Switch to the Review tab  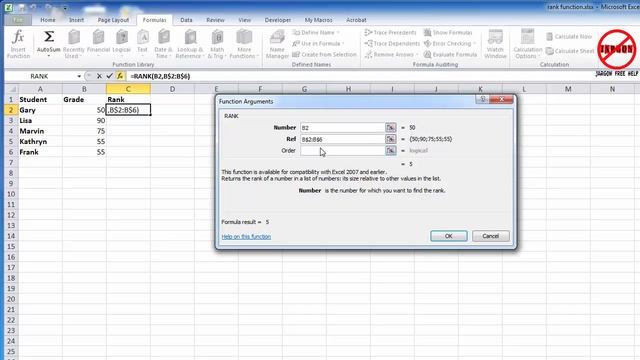[215, 20]
